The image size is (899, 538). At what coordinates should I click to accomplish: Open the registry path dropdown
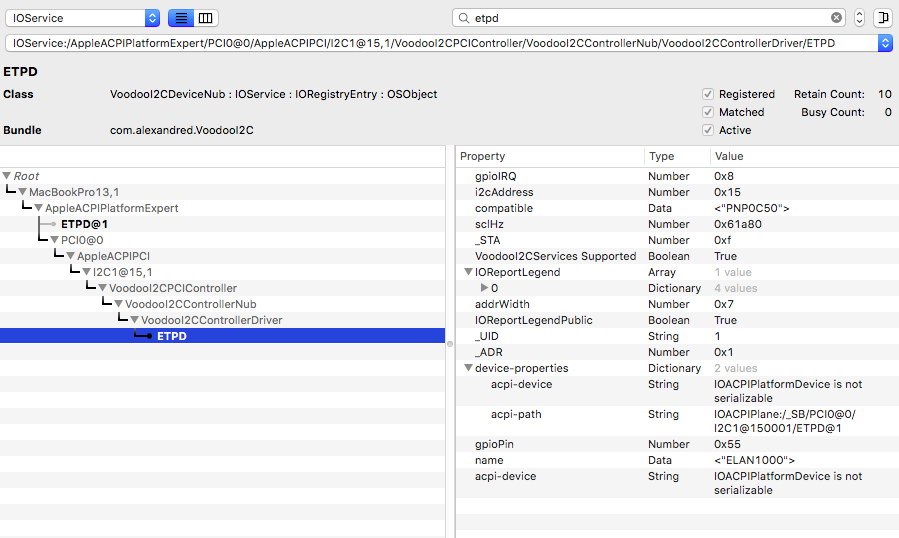coord(884,43)
